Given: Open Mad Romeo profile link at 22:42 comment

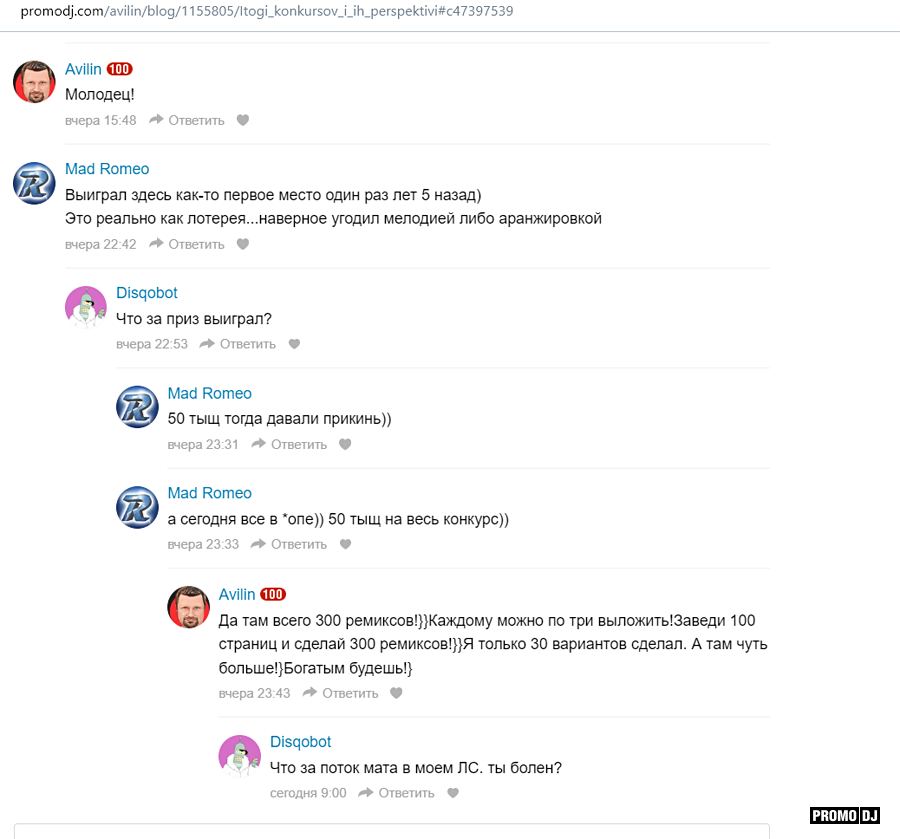Looking at the screenshot, I should pyautogui.click(x=107, y=169).
